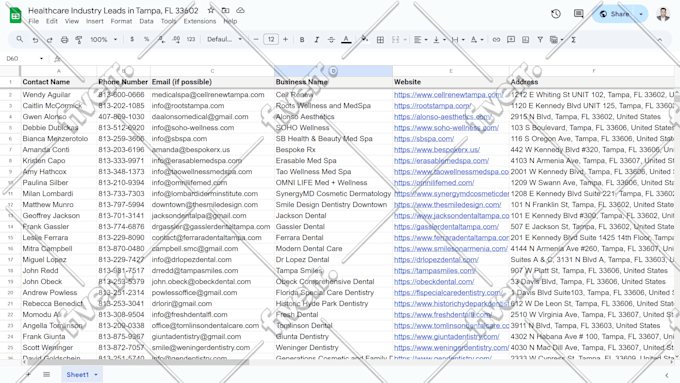Image resolution: width=680 pixels, height=383 pixels.
Task: Open the cellrenewtampa.com website link
Action: pyautogui.click(x=448, y=95)
